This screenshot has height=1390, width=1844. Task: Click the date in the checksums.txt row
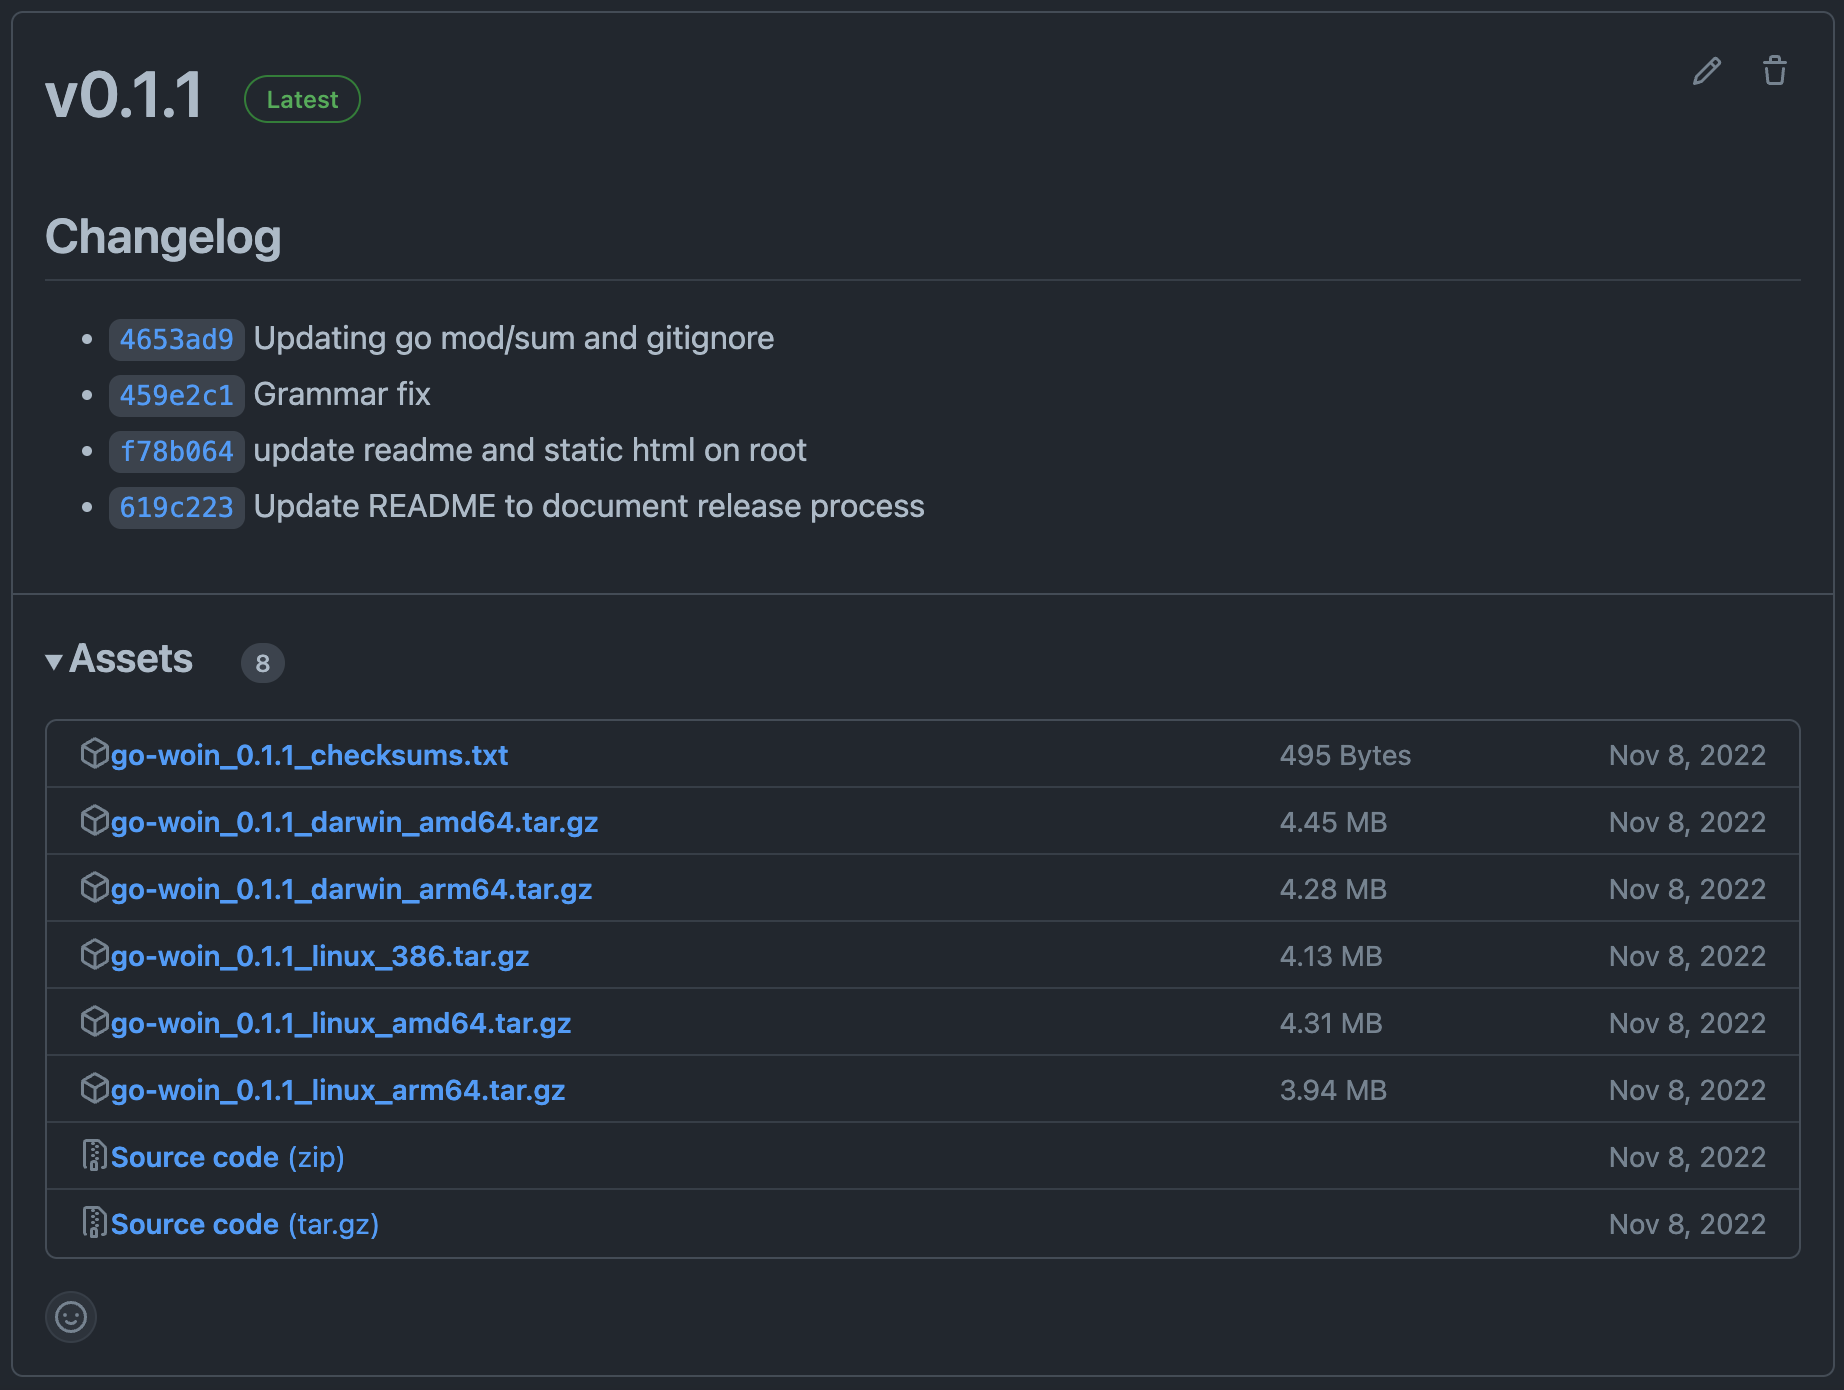click(1687, 755)
